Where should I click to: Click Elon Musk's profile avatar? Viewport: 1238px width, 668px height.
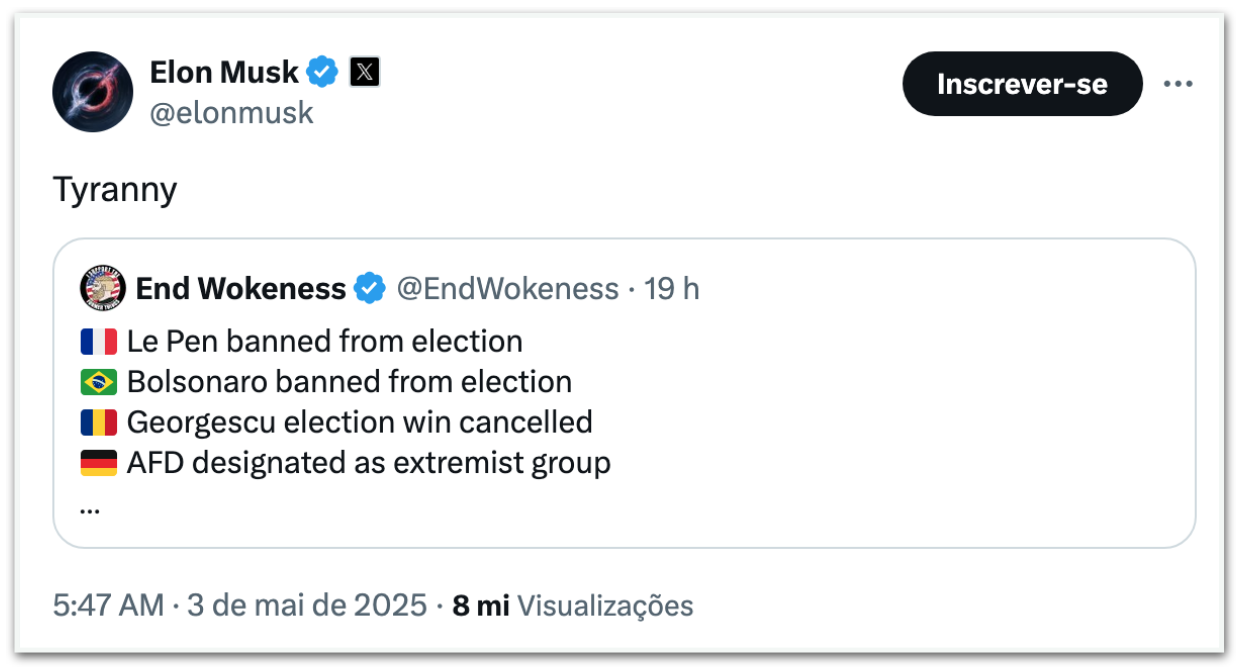[93, 92]
